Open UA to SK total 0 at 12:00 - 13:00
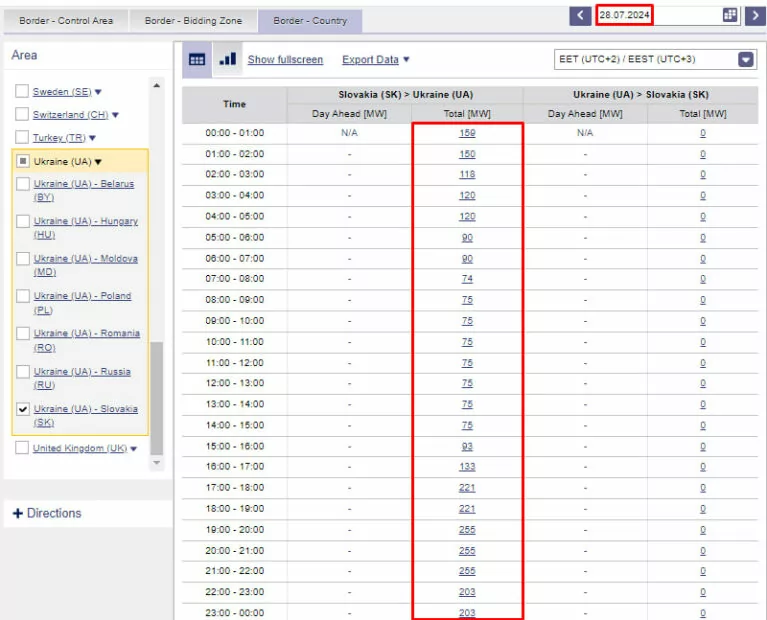This screenshot has width=767, height=620. tap(702, 383)
